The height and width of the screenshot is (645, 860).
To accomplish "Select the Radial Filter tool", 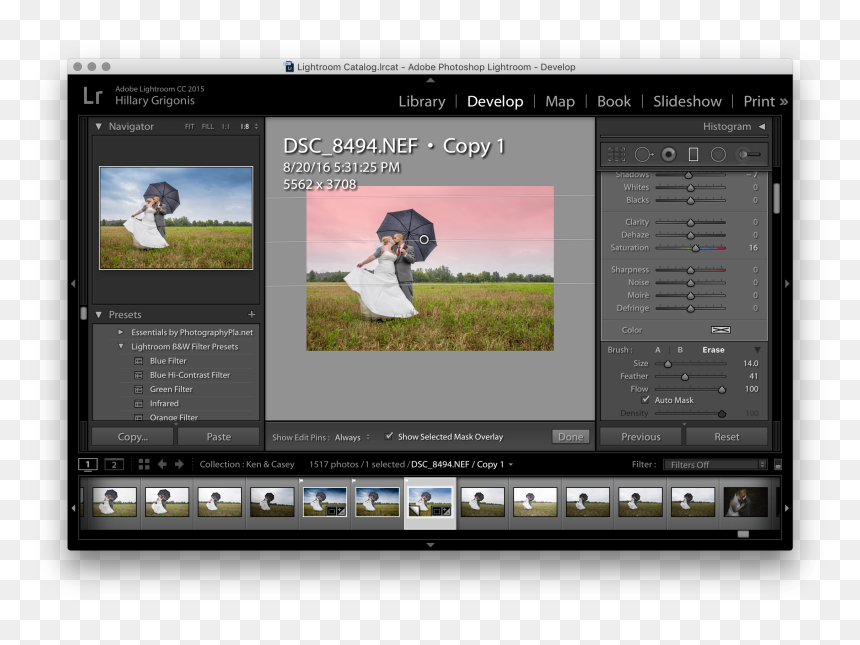I will pyautogui.click(x=718, y=155).
